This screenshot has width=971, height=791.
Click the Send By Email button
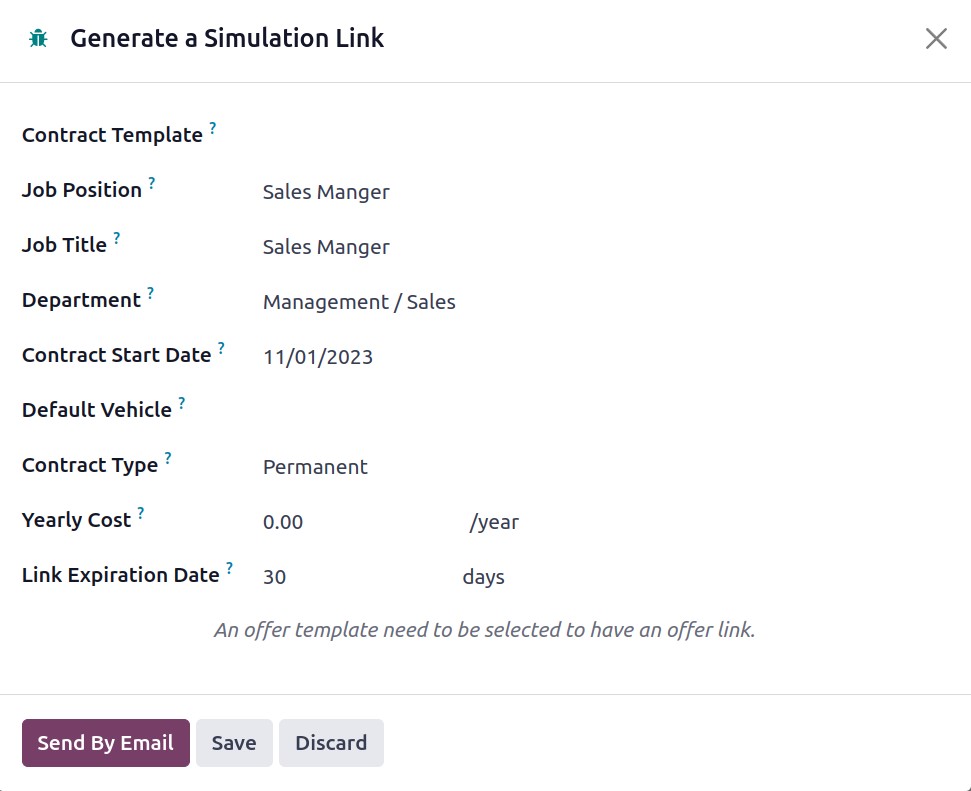point(106,743)
